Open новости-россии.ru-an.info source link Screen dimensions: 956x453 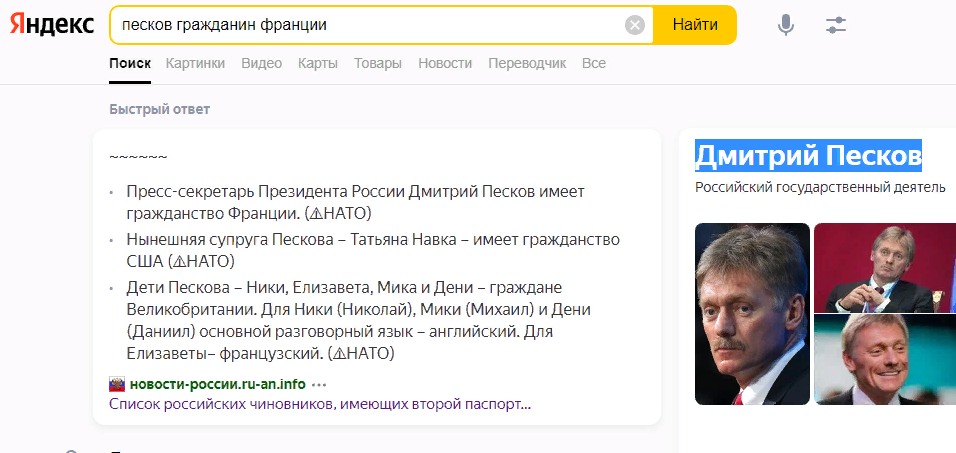218,385
